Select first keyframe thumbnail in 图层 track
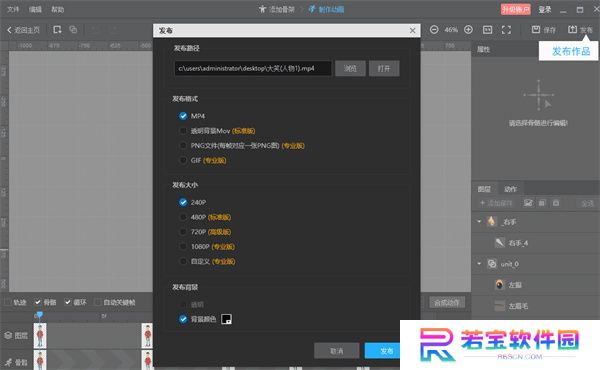Viewport: 600px width, 370px height. click(x=40, y=336)
